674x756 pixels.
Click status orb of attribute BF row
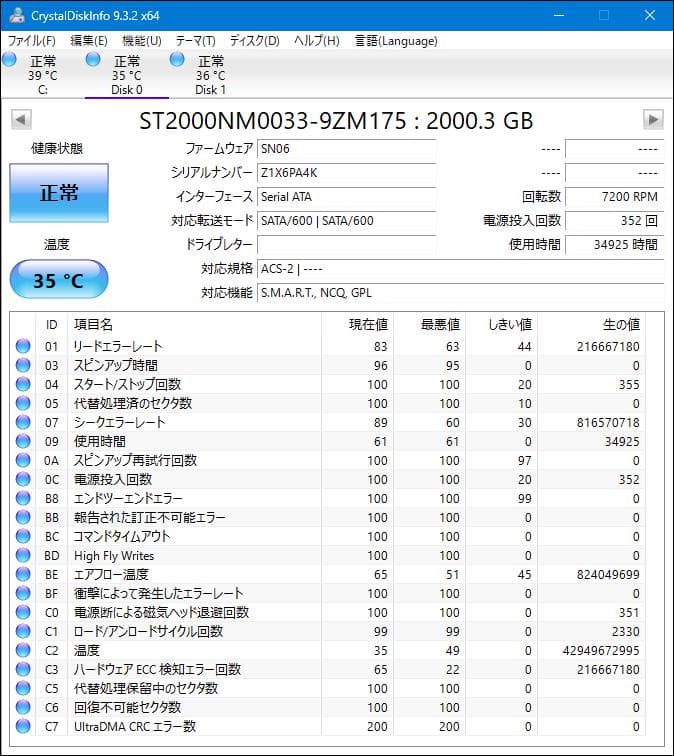coord(23,593)
